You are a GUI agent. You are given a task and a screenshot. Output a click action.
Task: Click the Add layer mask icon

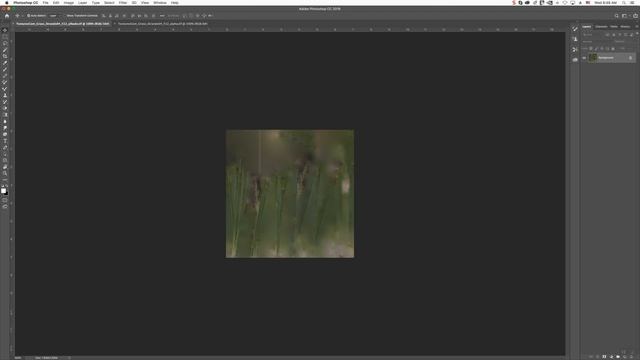(604, 356)
